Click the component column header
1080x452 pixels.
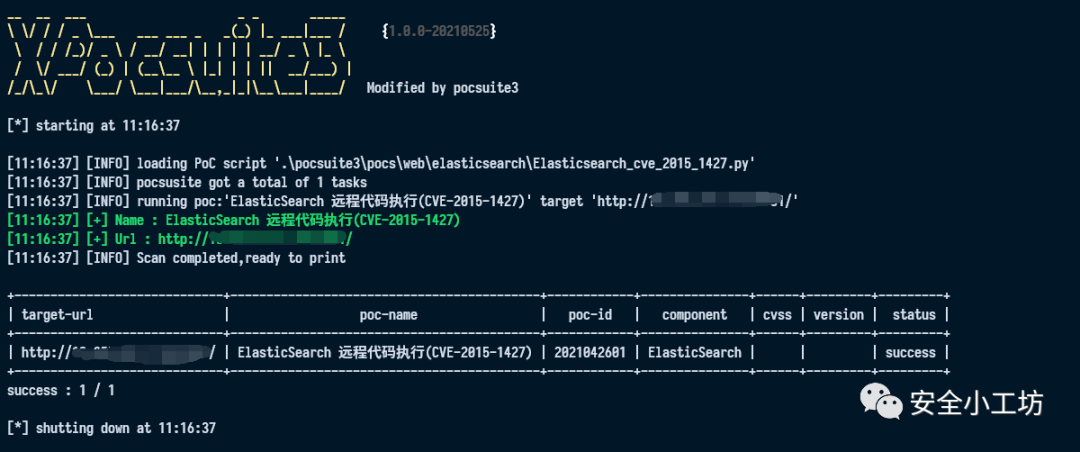click(x=695, y=315)
